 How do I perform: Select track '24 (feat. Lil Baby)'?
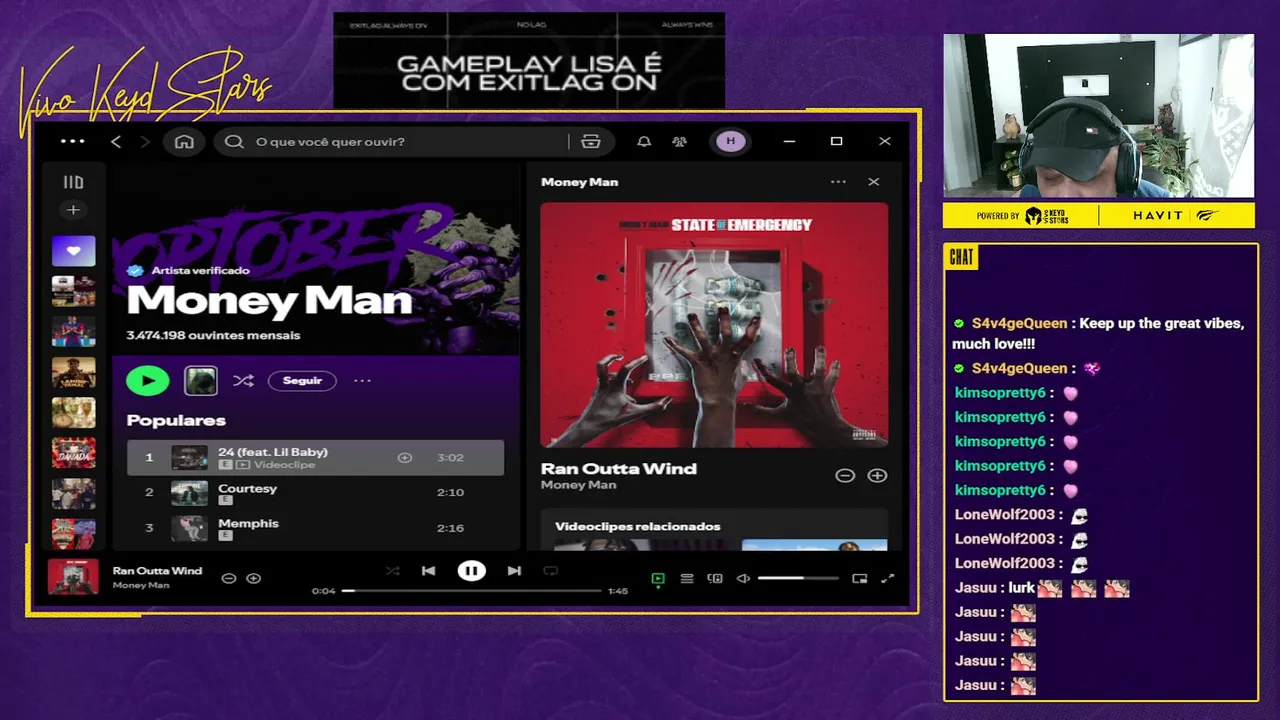(x=316, y=458)
